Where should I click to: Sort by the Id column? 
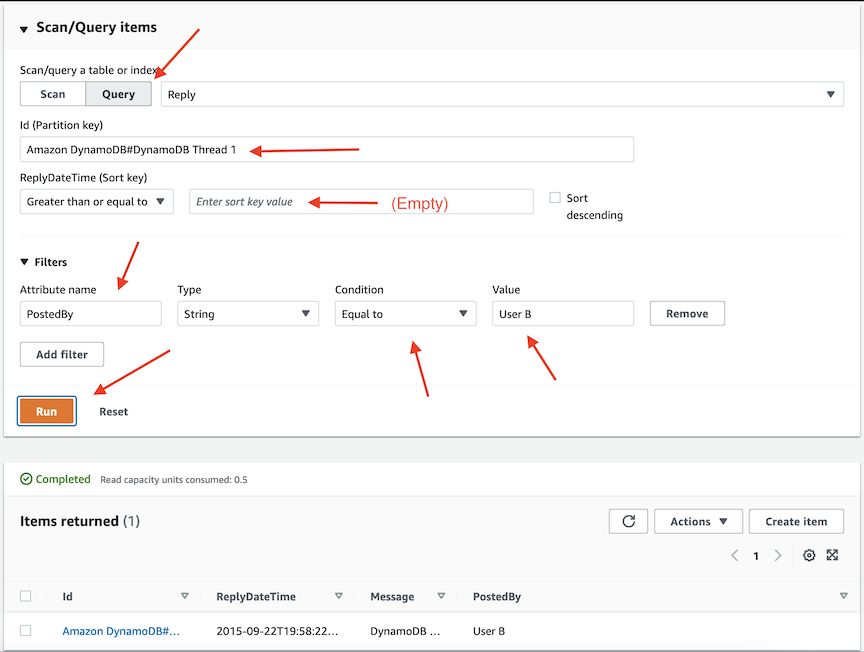tap(185, 596)
